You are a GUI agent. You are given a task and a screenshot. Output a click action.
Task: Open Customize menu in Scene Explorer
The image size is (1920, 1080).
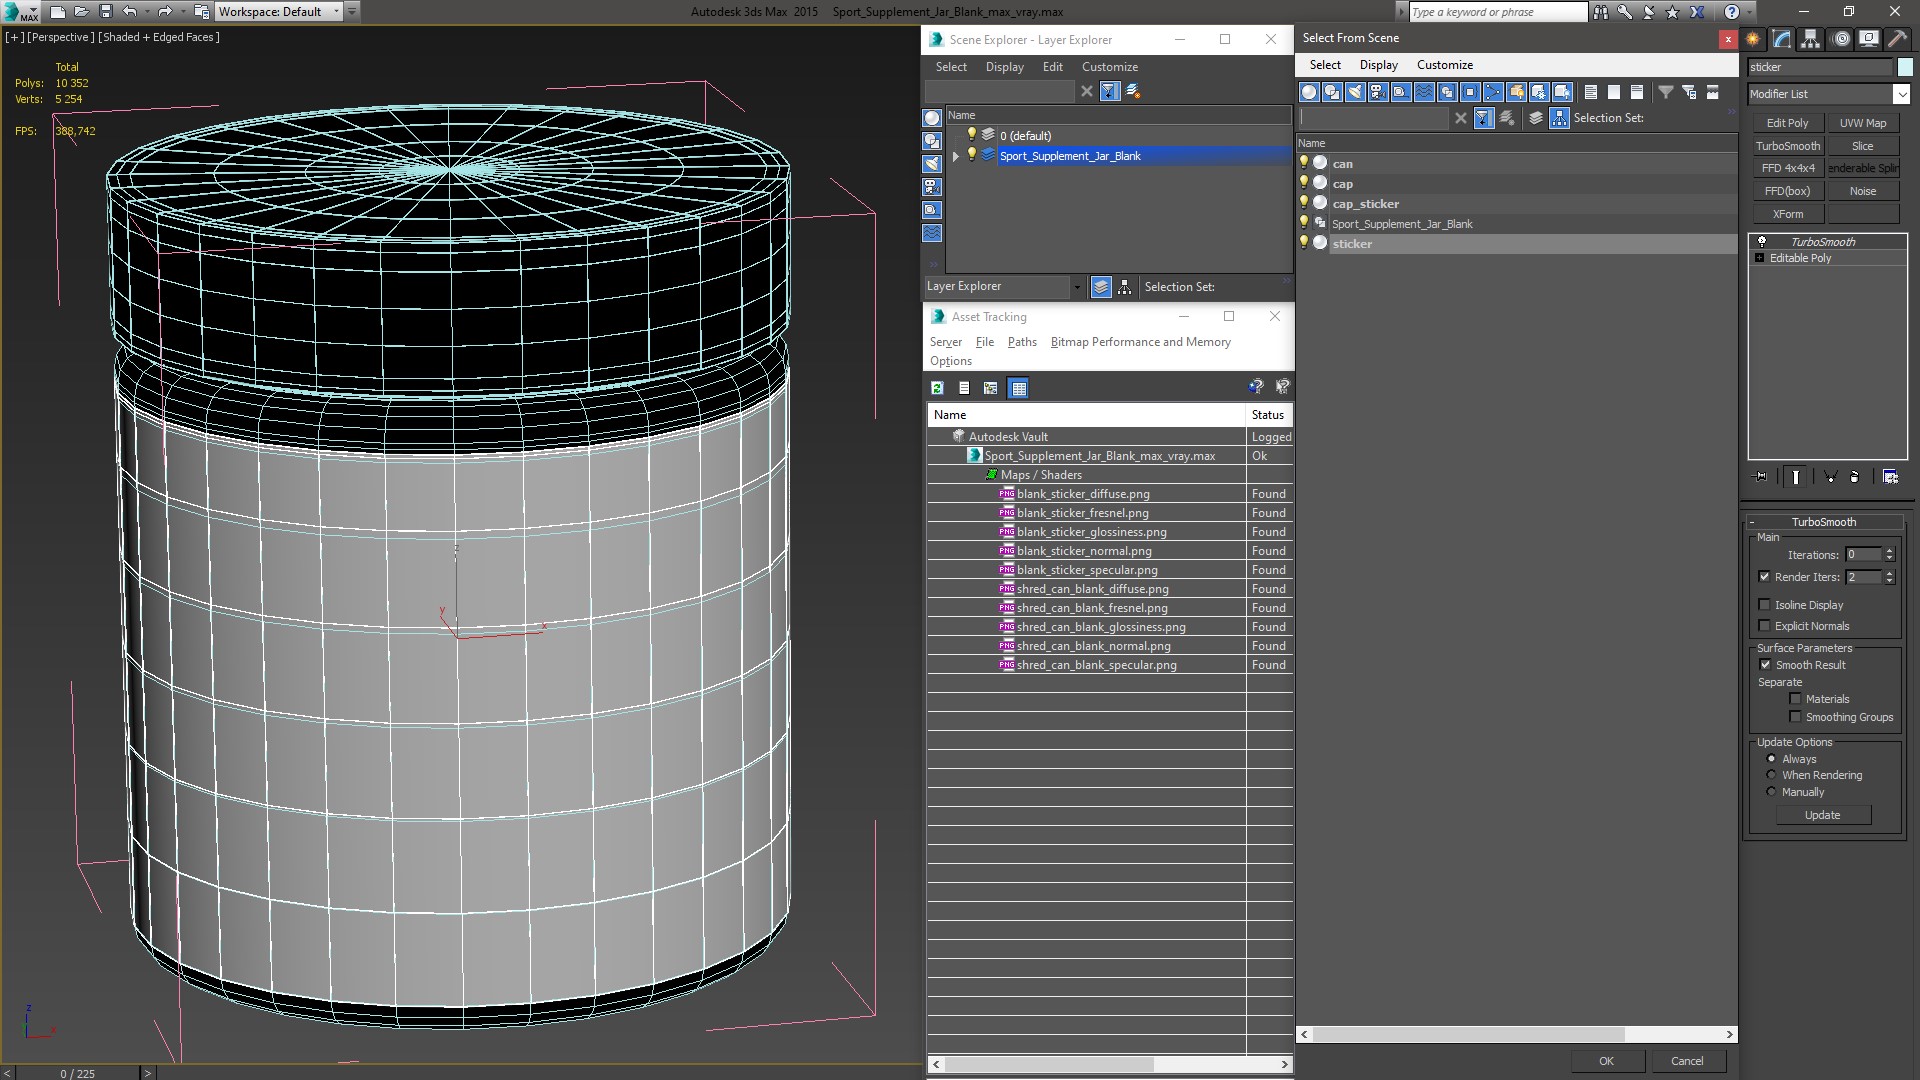(x=1109, y=67)
